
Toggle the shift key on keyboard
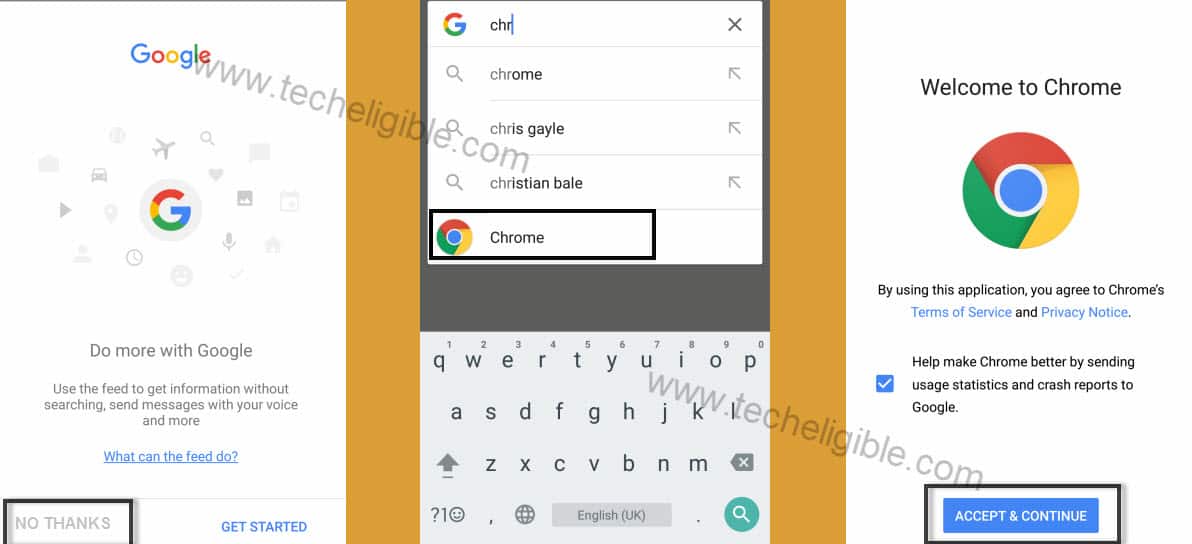click(x=447, y=463)
